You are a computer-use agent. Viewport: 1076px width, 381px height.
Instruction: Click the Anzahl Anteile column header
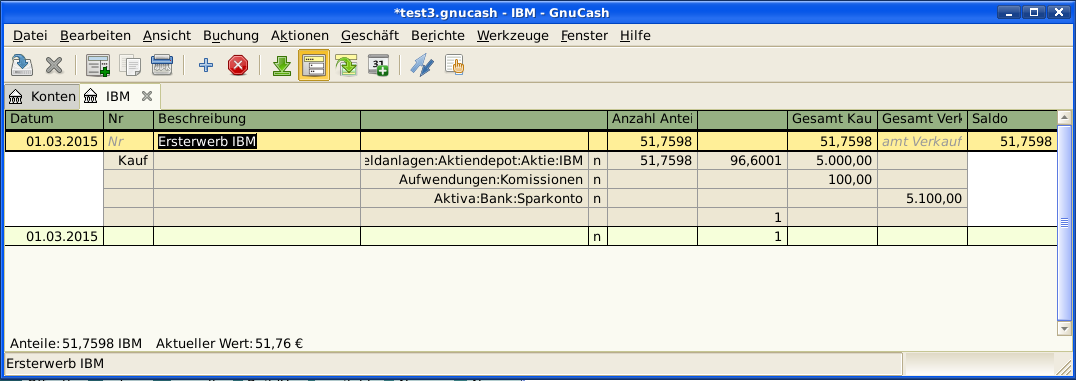[653, 119]
